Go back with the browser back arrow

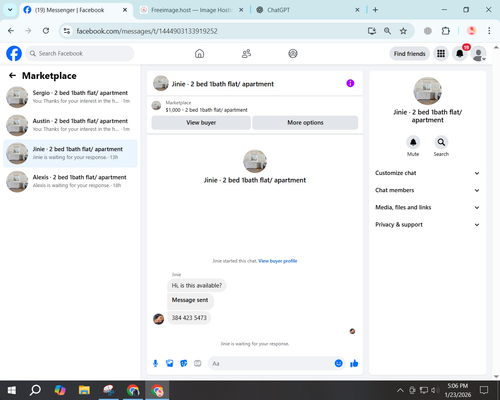[x=11, y=31]
